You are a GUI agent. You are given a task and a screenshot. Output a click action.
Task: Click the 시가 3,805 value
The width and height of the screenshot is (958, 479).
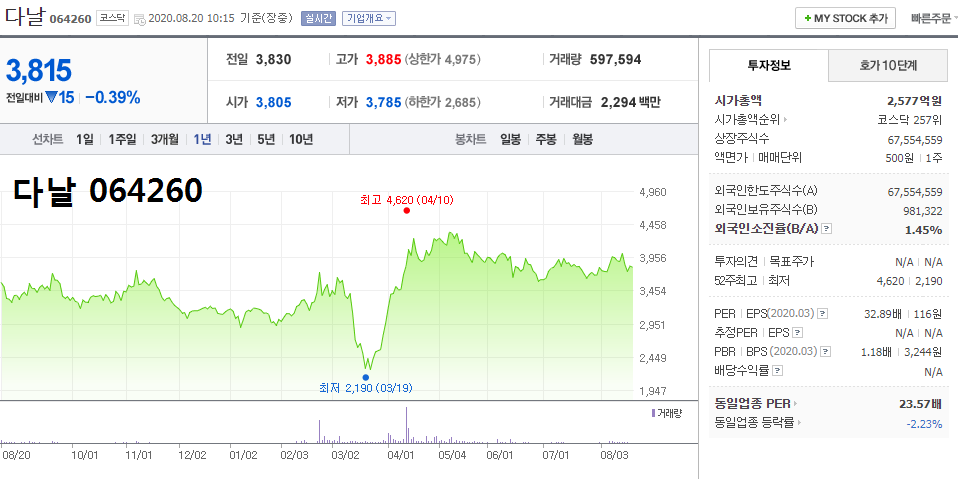click(274, 102)
